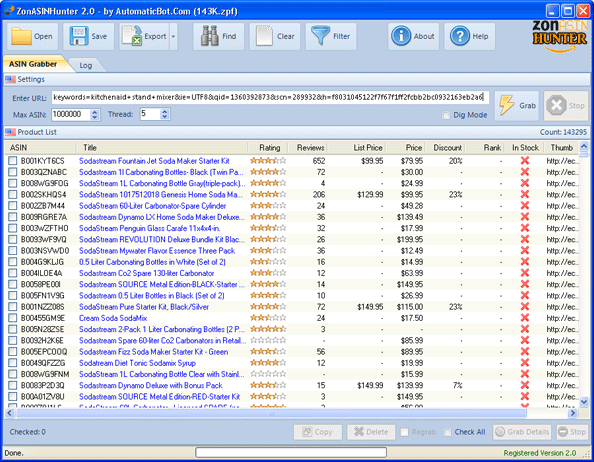The width and height of the screenshot is (594, 462).
Task: Click the Delete X icon at bottom
Action: (358, 431)
